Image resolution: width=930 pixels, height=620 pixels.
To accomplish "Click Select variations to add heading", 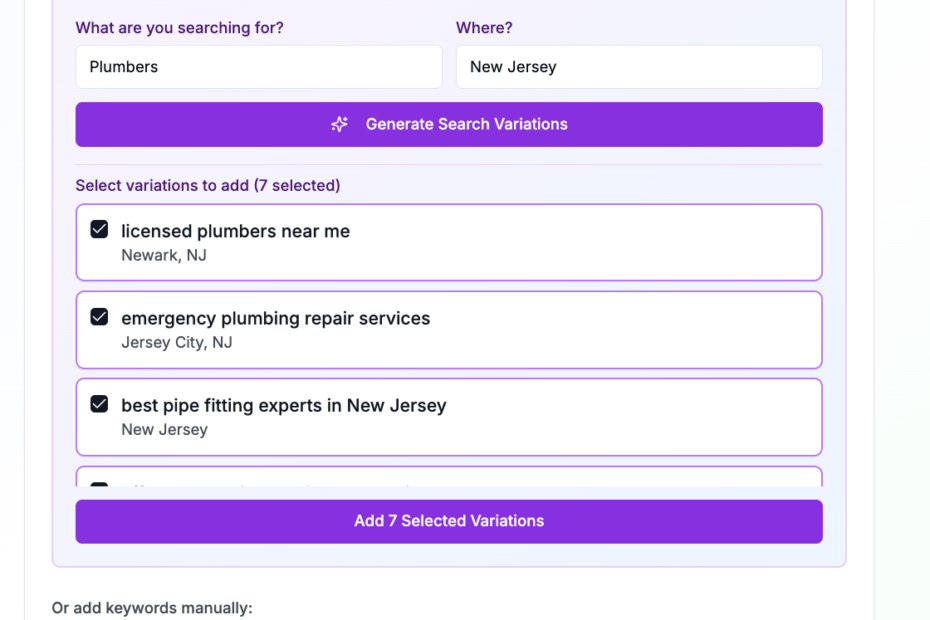I will coord(208,186).
